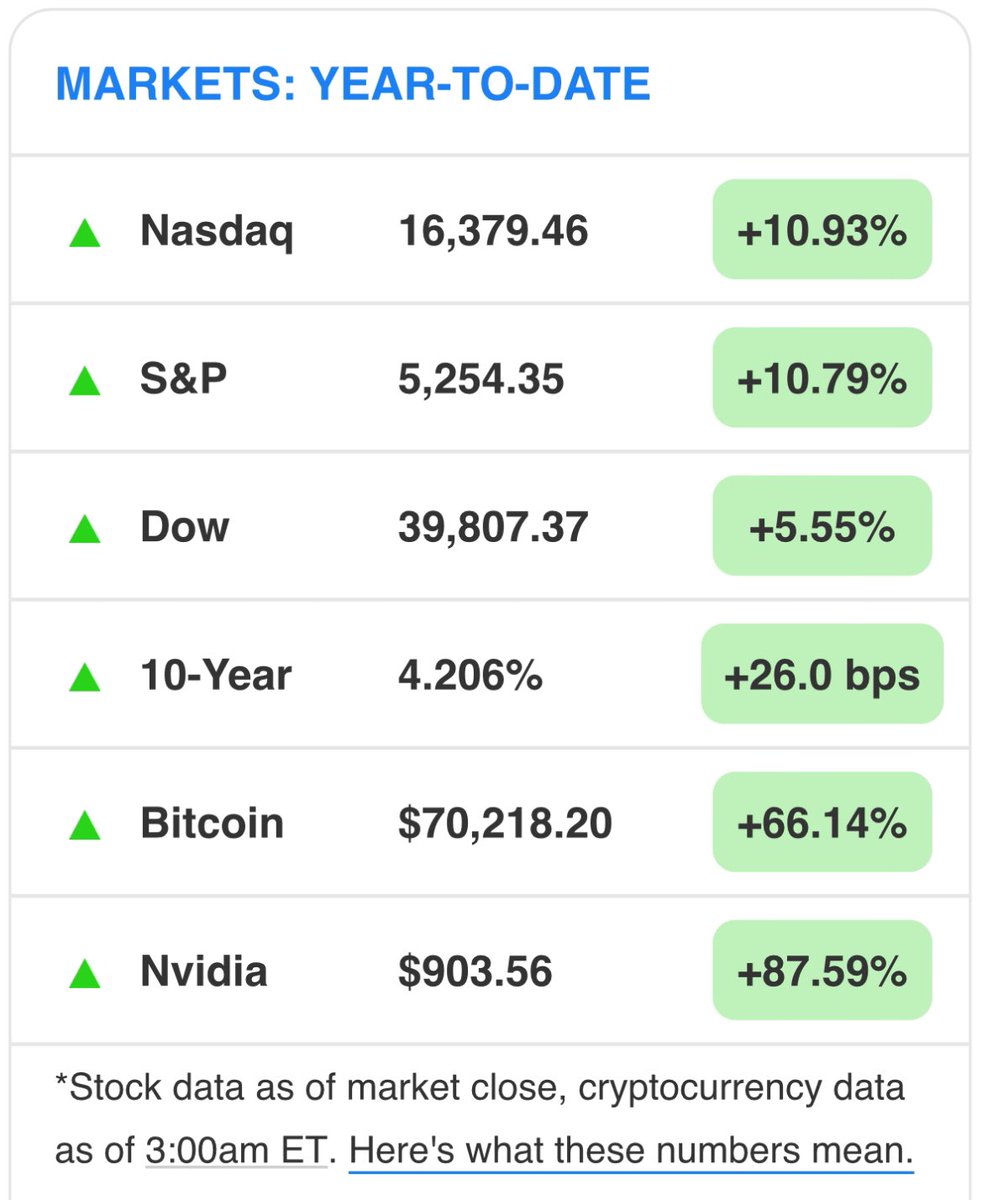Select the Nasdaq +10.93% badge
The width and height of the screenshot is (982, 1200).
pos(822,229)
